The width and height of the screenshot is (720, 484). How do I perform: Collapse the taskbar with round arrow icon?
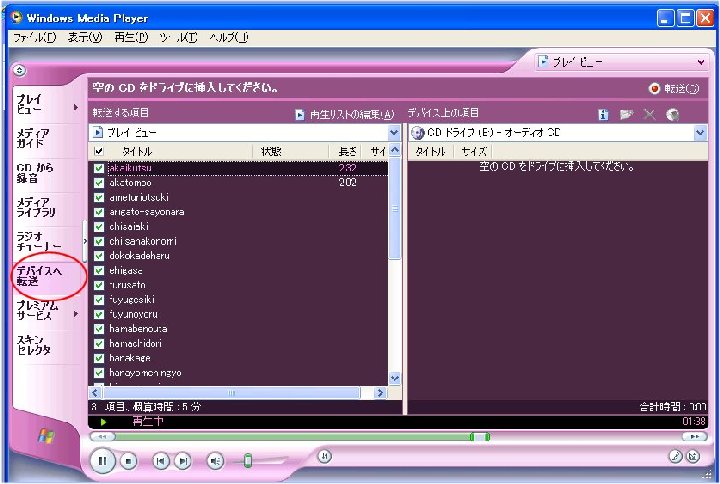[19, 70]
